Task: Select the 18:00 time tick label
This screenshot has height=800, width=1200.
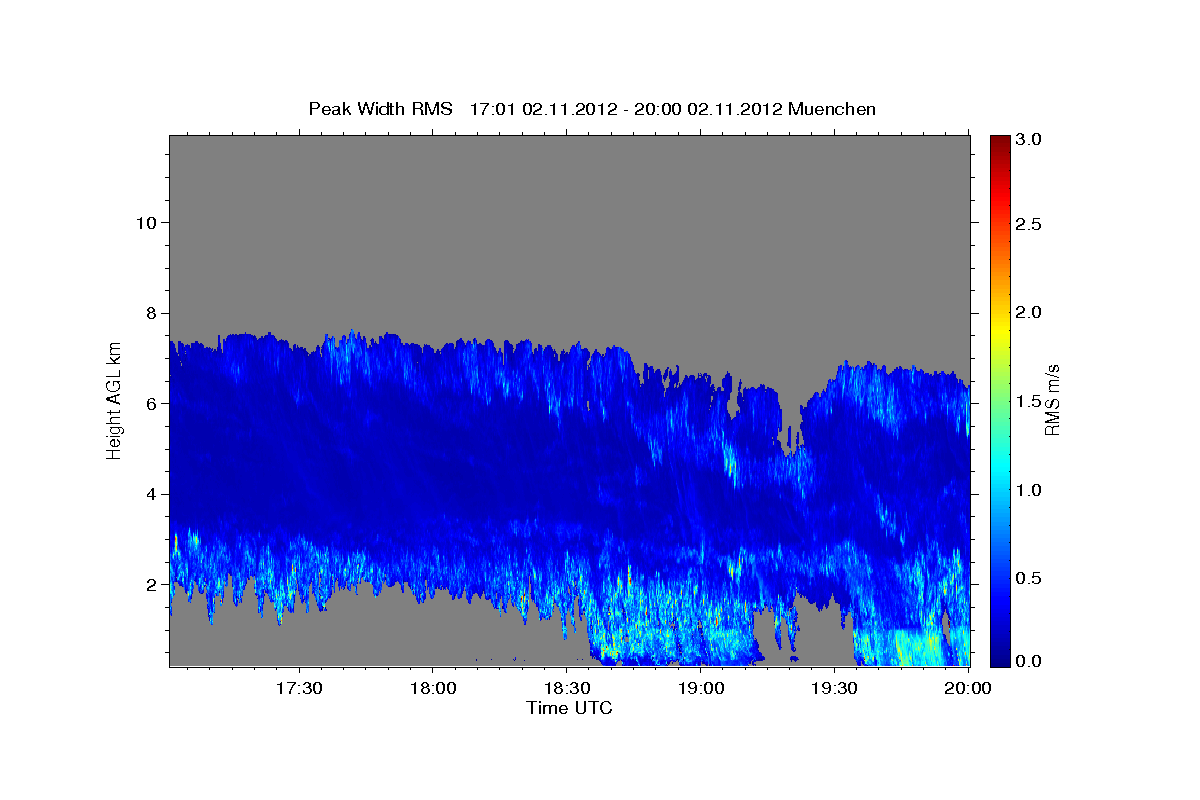Action: (x=433, y=688)
